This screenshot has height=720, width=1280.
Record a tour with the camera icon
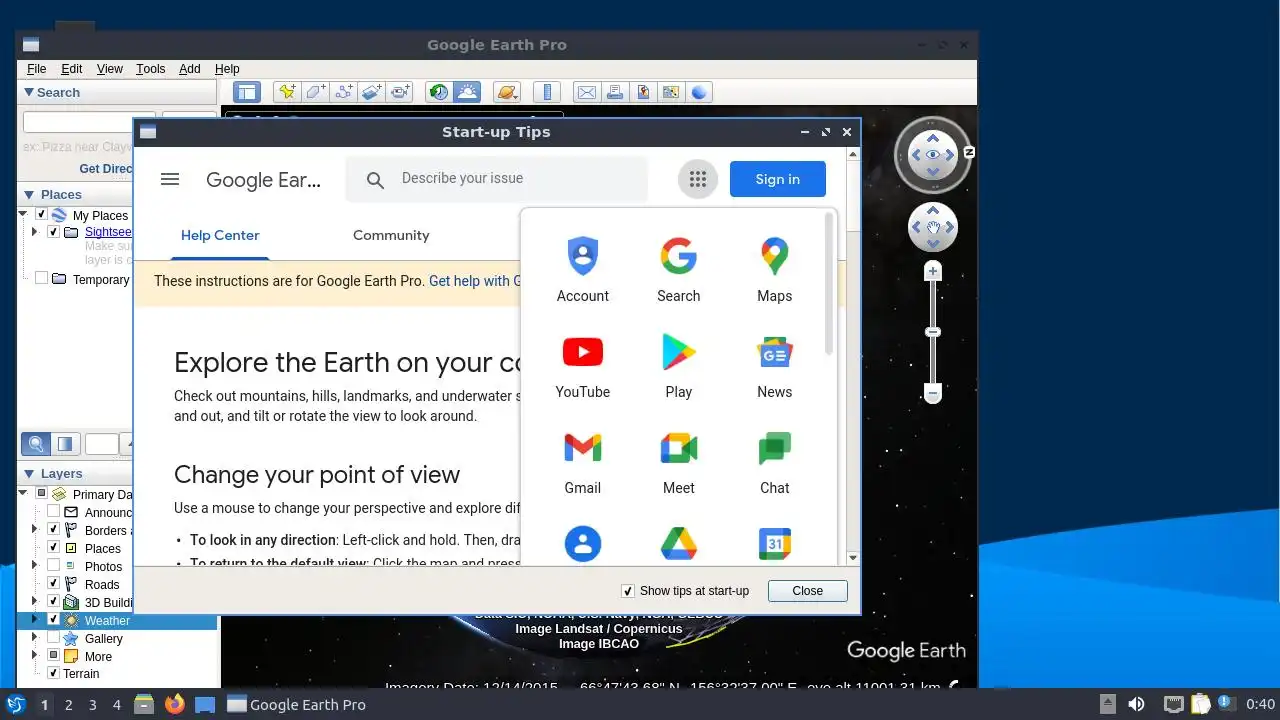(x=400, y=92)
